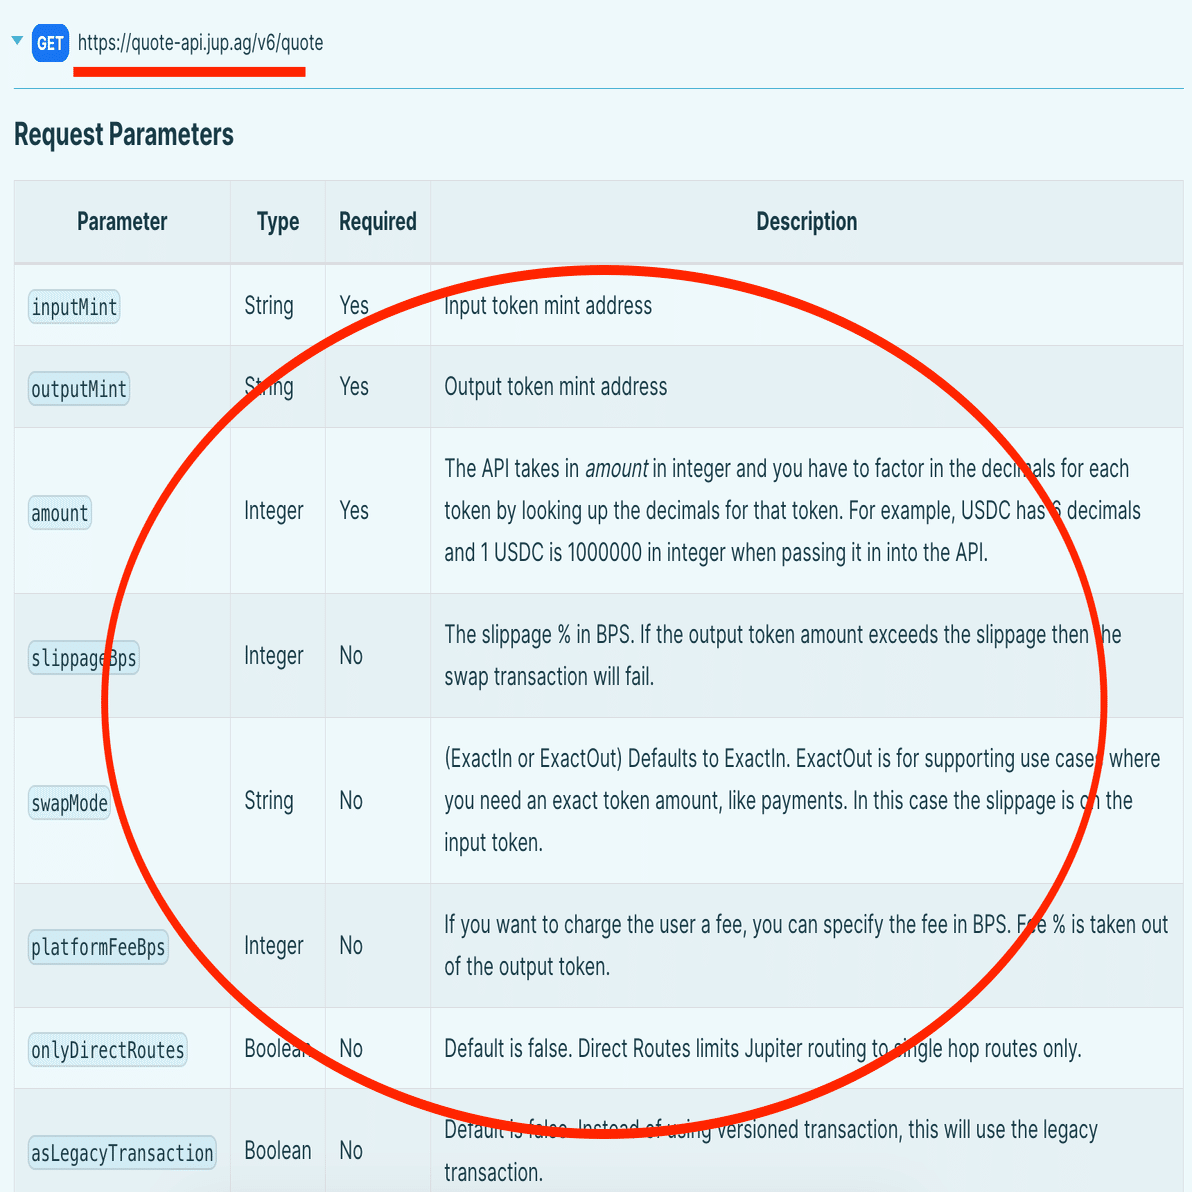Click No in the slippageBps row
The width and height of the screenshot is (1192, 1192).
tap(351, 655)
